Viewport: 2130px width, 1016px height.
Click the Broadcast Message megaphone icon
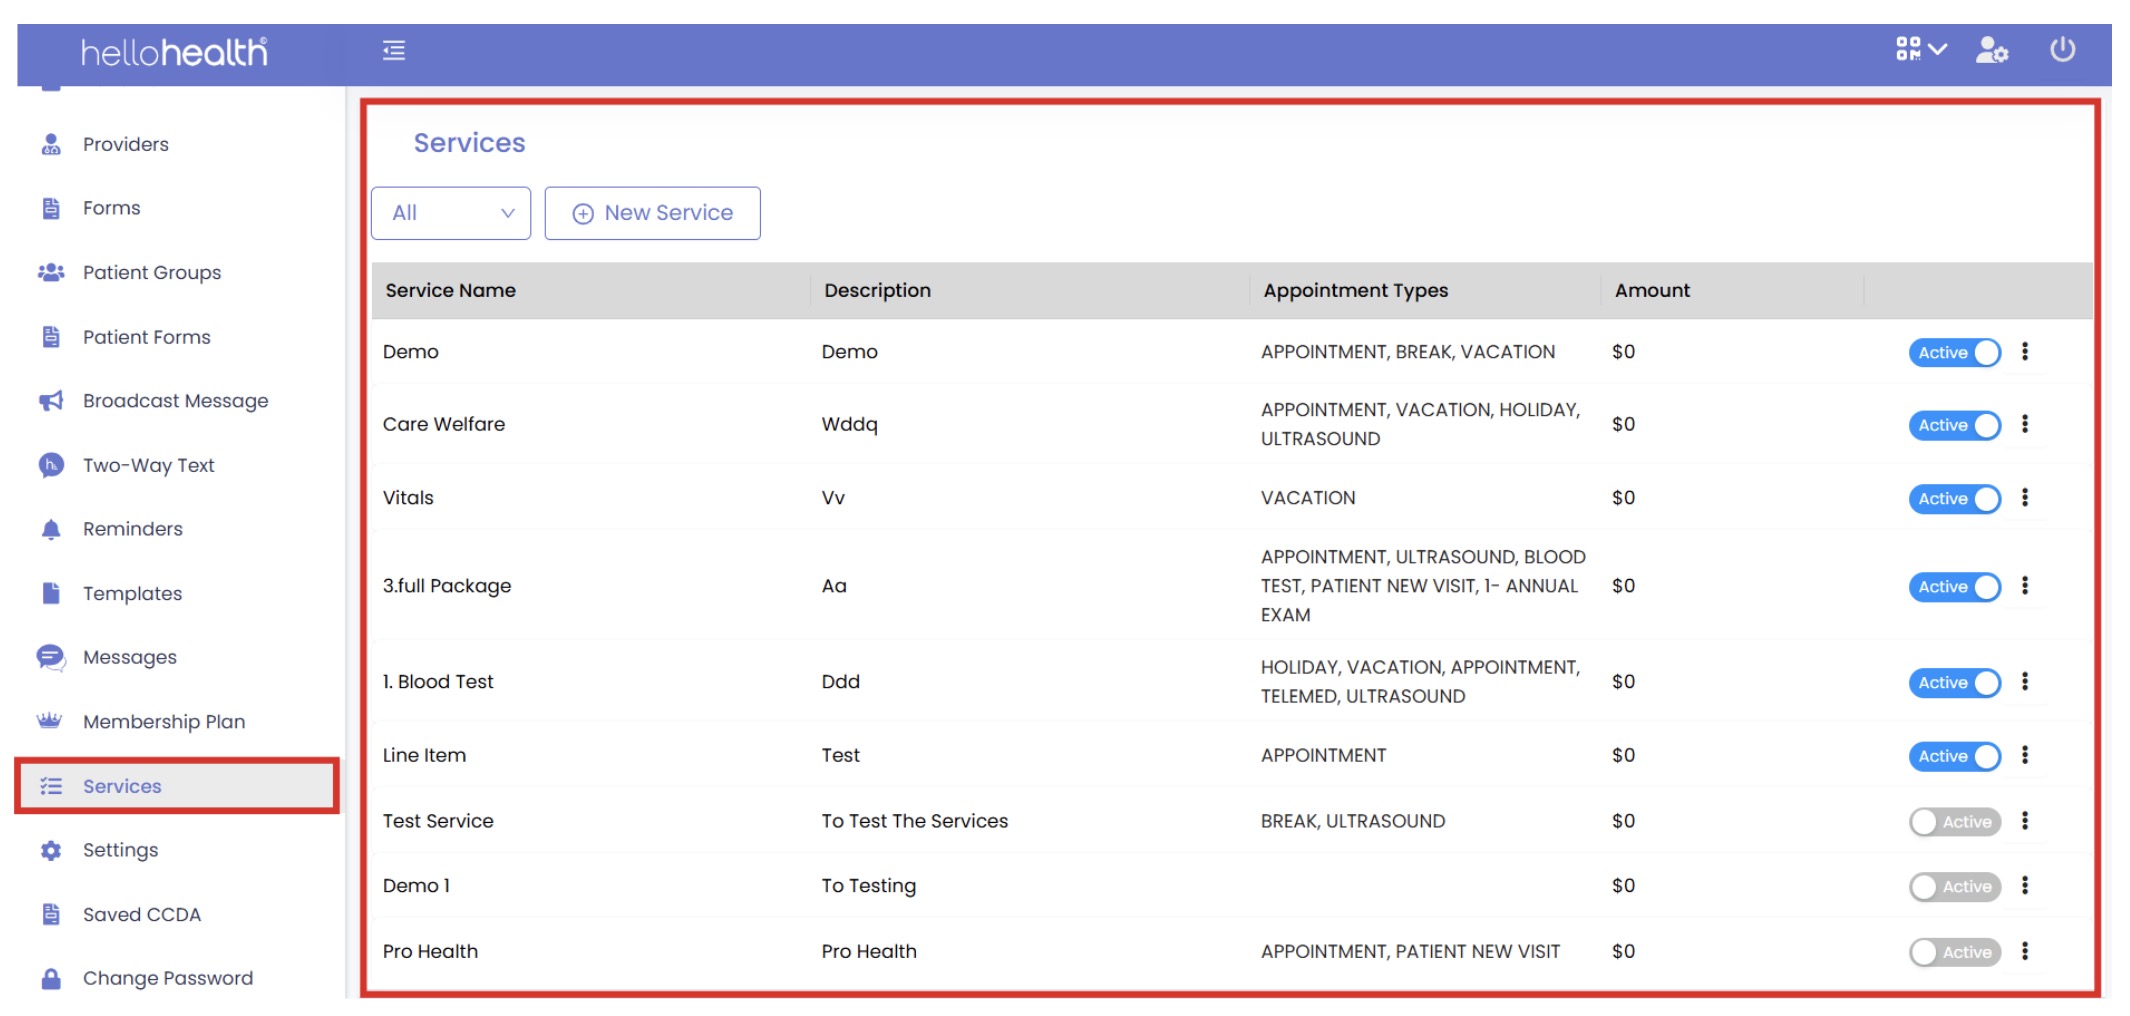click(x=51, y=401)
